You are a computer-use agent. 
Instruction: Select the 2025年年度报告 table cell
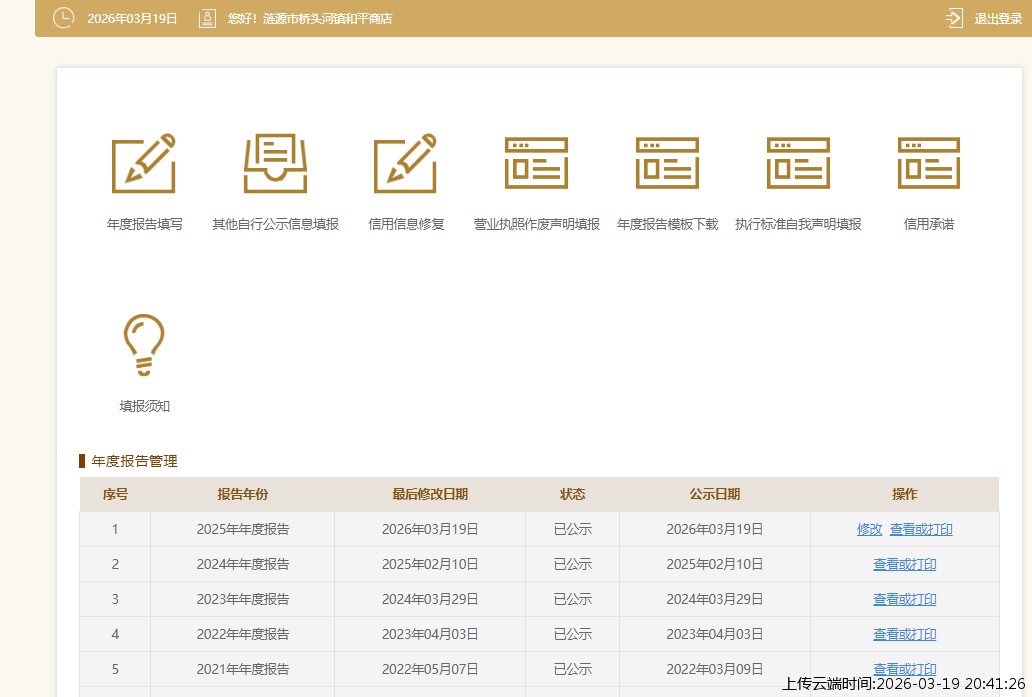242,529
